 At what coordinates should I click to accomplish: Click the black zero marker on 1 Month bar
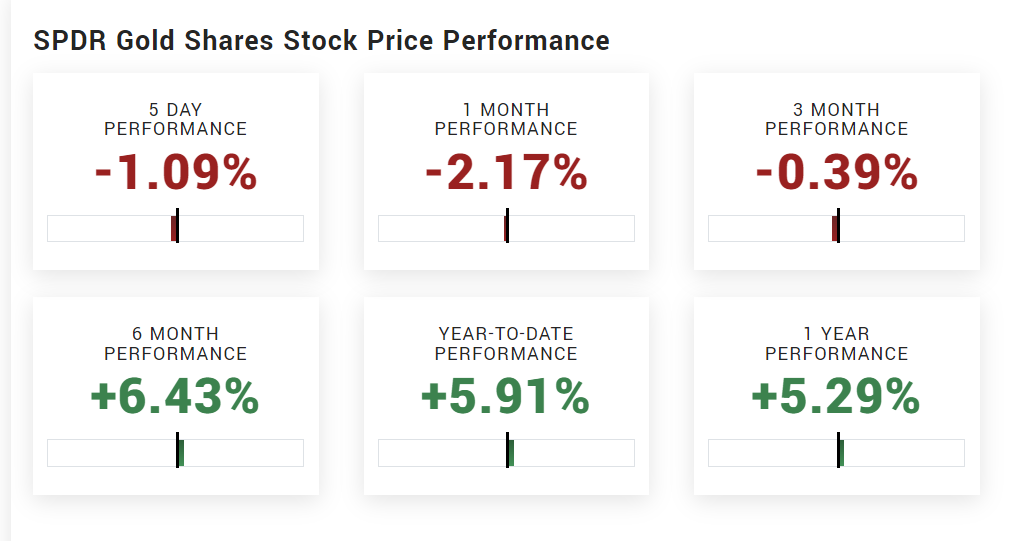pyautogui.click(x=507, y=226)
